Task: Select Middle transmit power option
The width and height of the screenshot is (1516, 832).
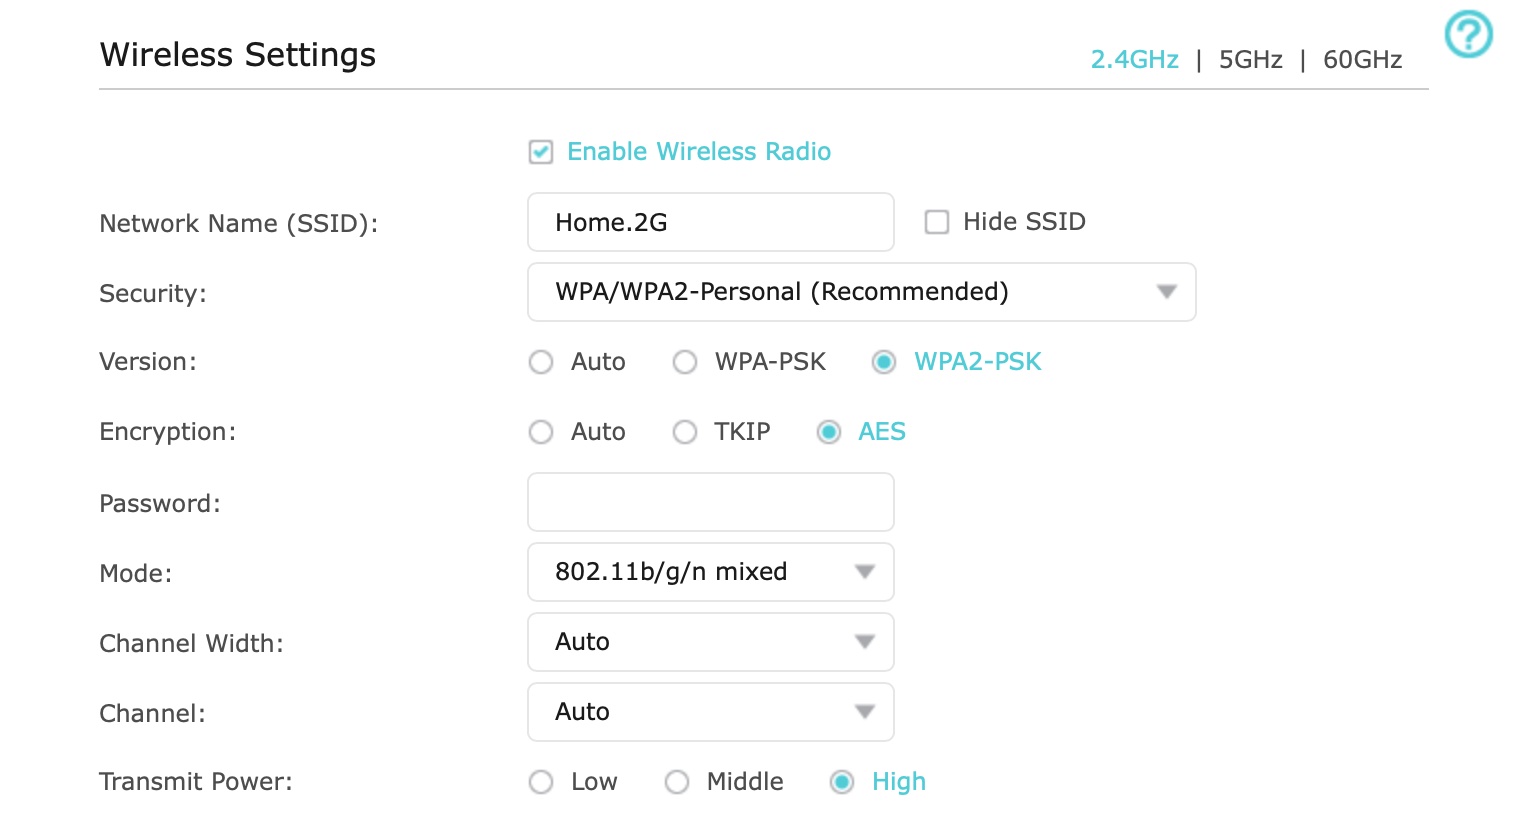Action: (x=677, y=782)
